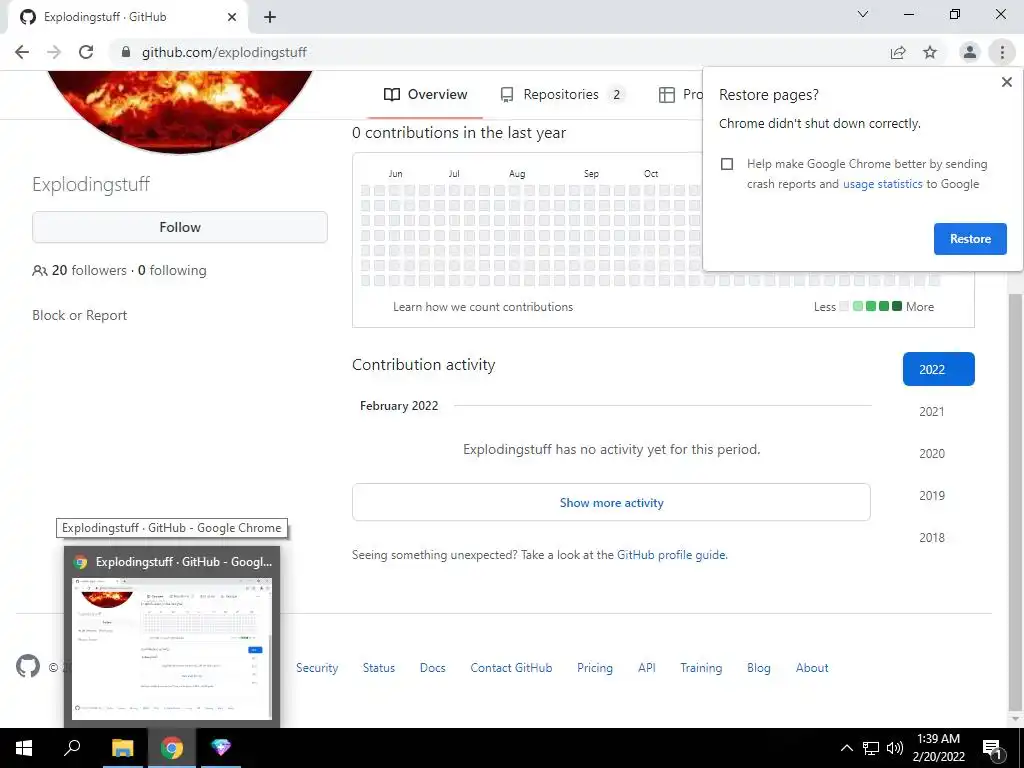Open Windows taskbar search

click(x=72, y=748)
